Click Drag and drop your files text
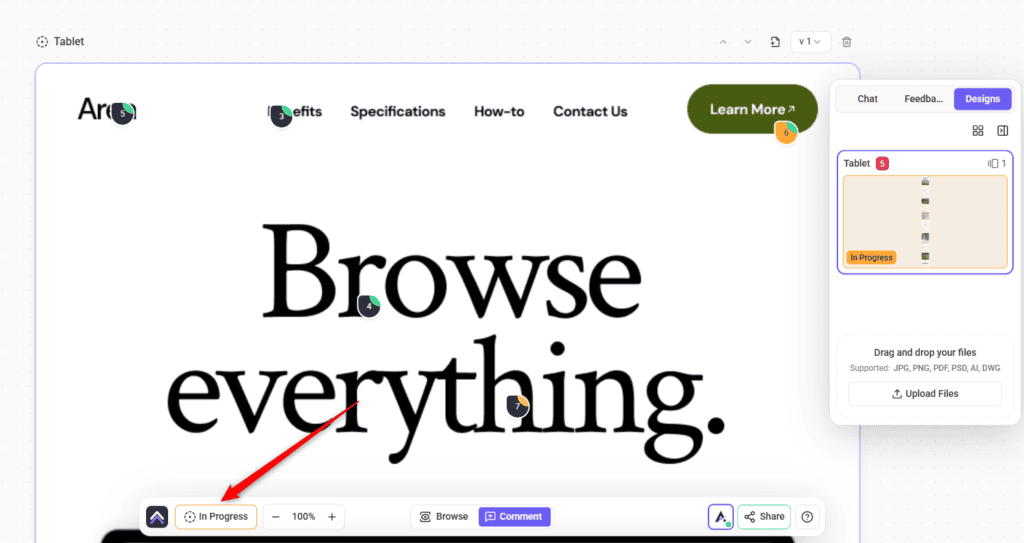 pos(925,352)
